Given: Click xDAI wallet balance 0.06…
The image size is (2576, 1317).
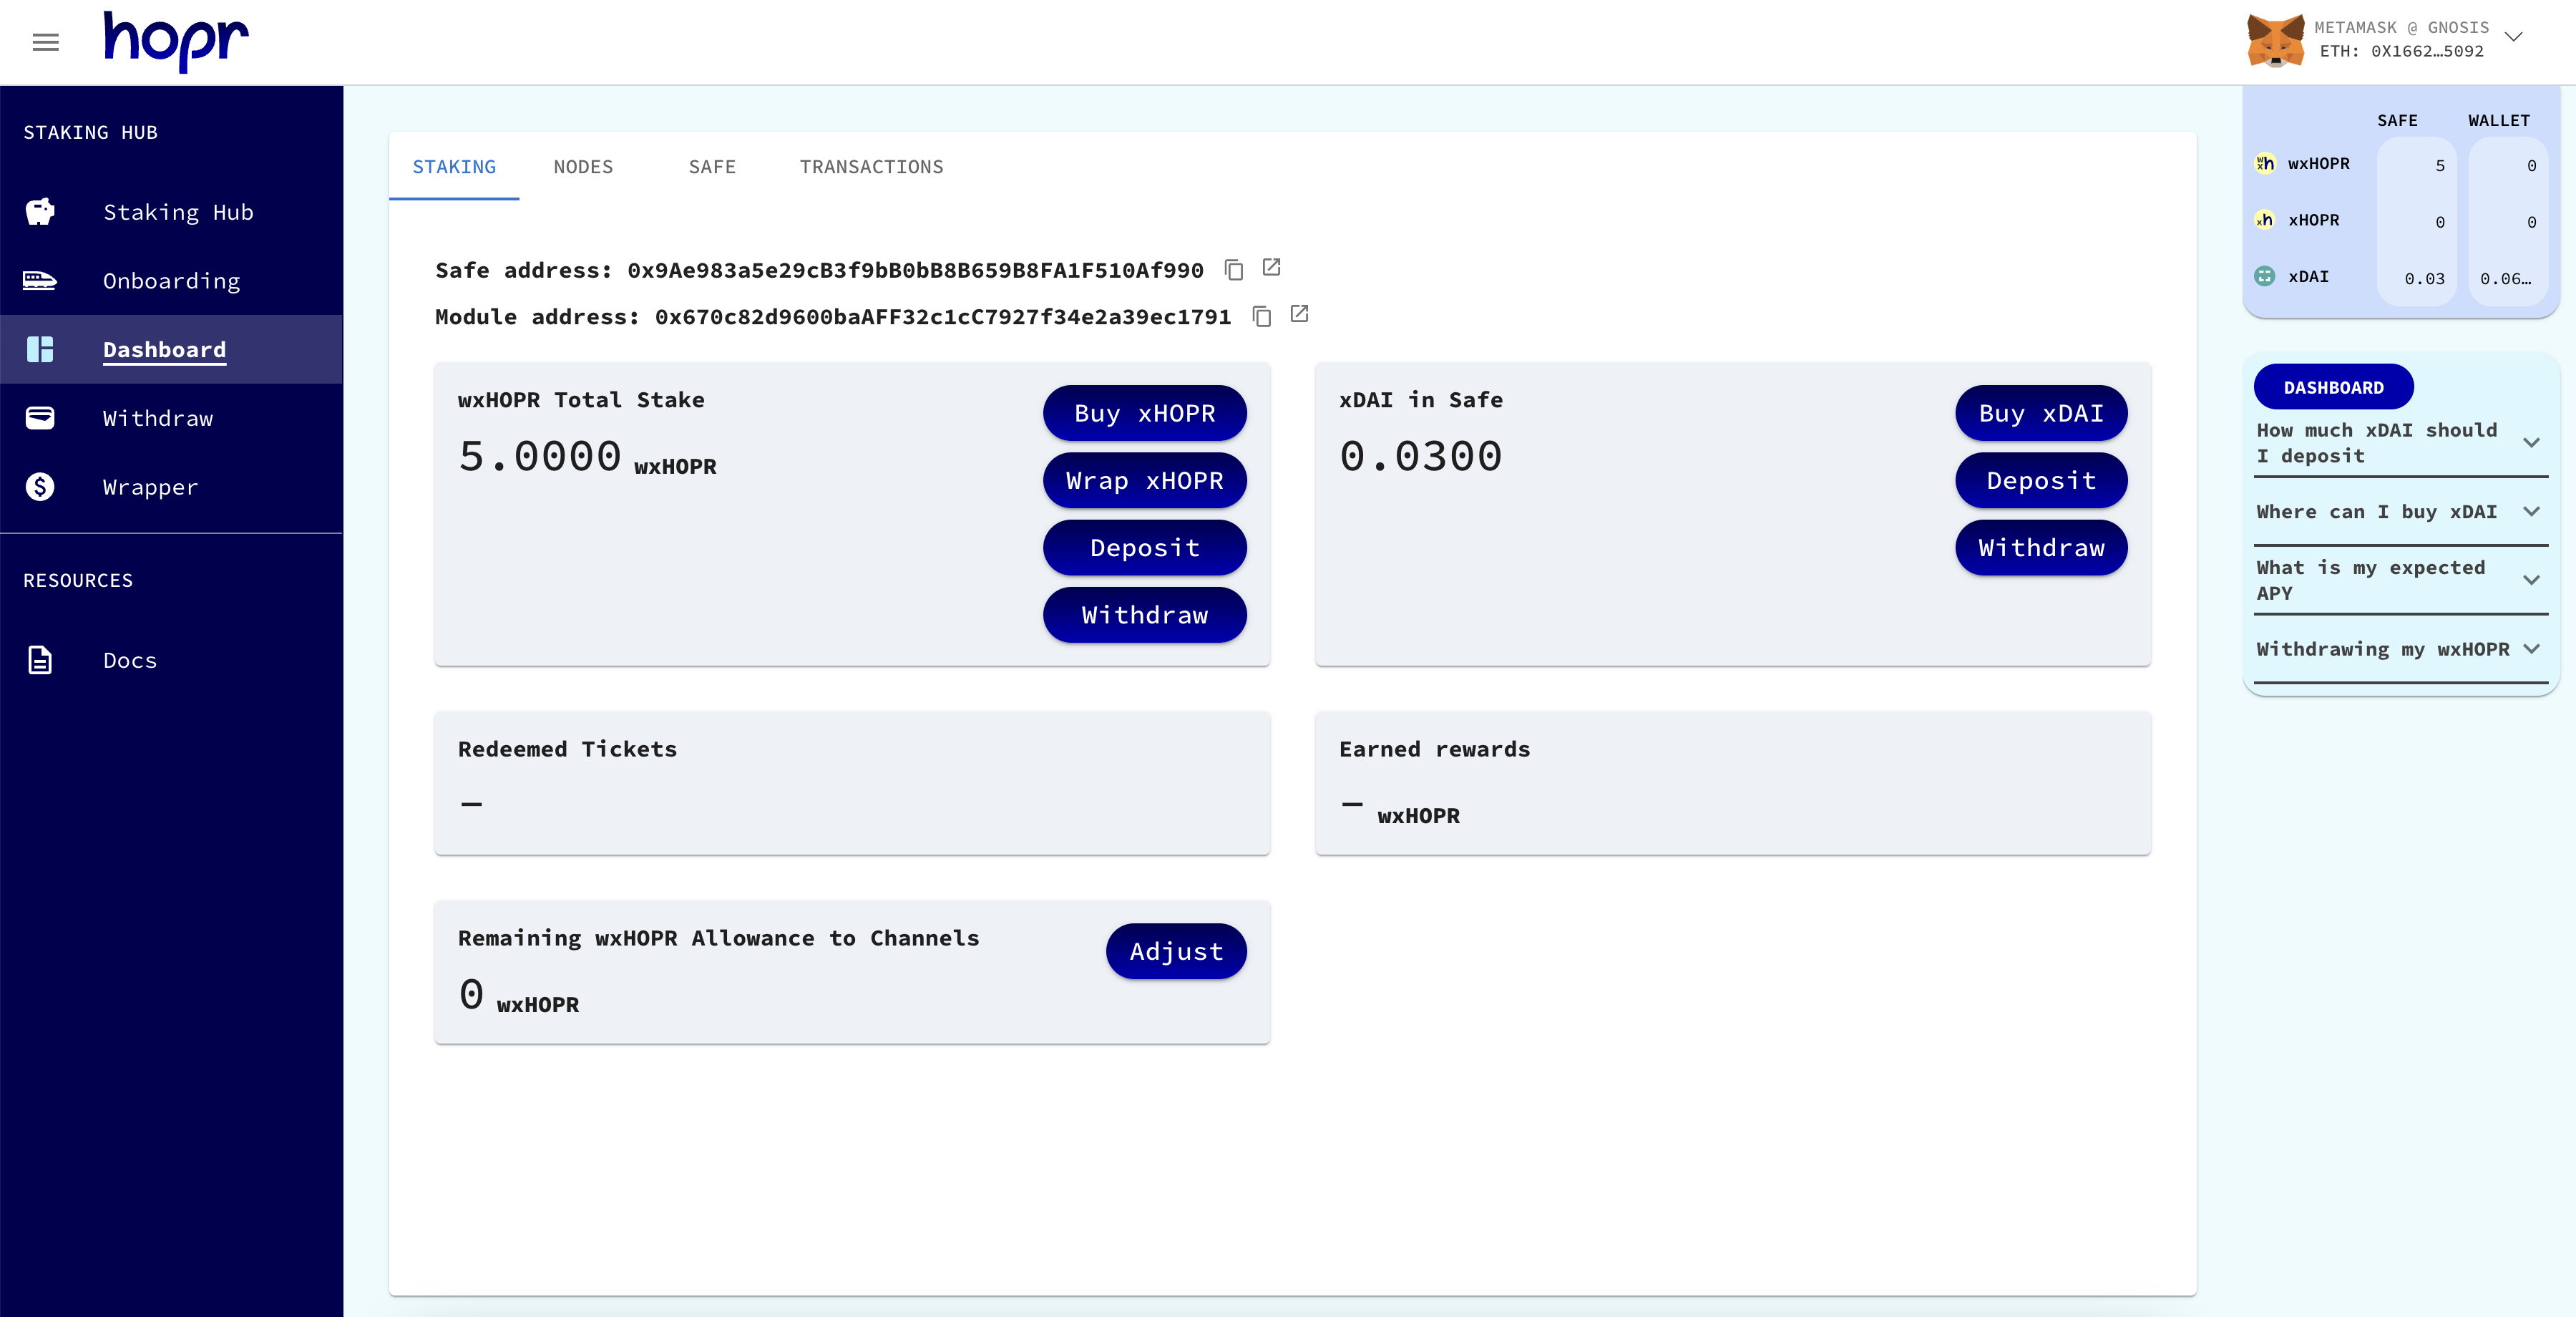Looking at the screenshot, I should pyautogui.click(x=2505, y=278).
